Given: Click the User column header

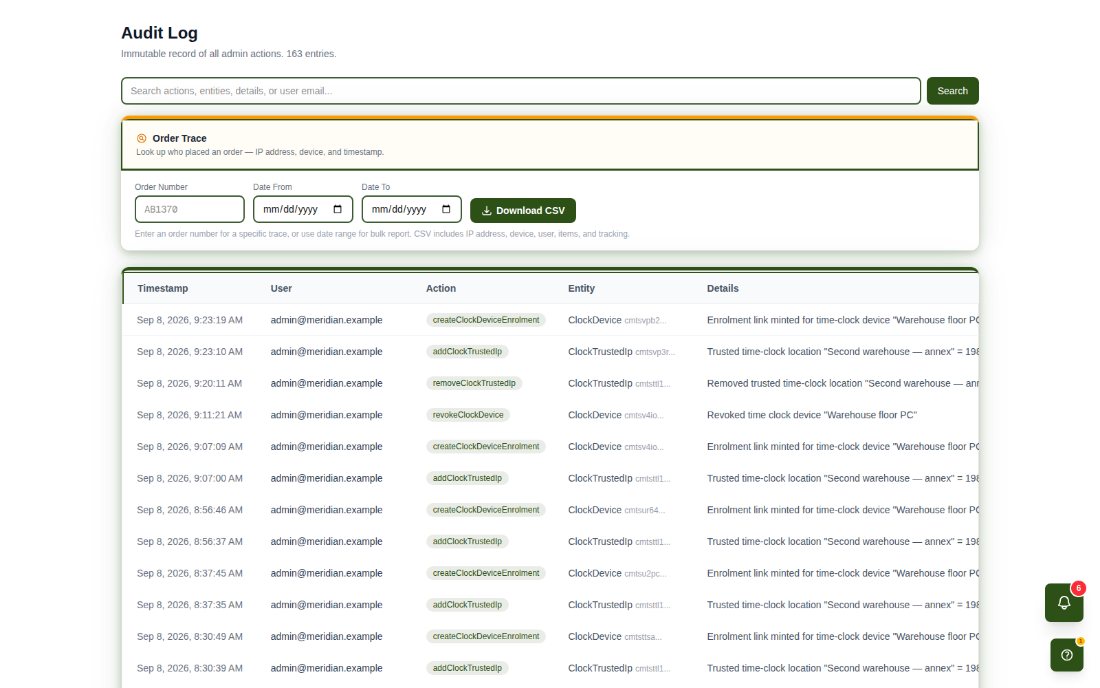Looking at the screenshot, I should [x=281, y=288].
